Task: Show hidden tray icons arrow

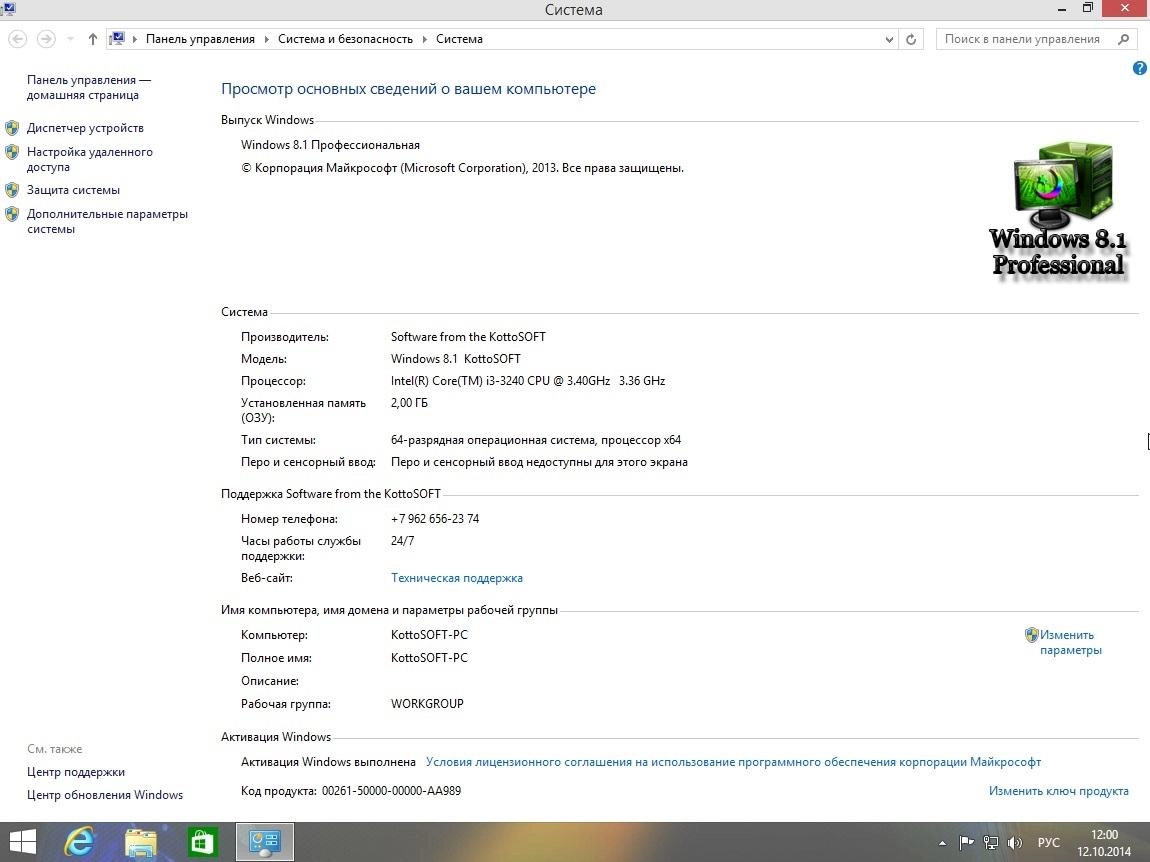Action: click(942, 843)
